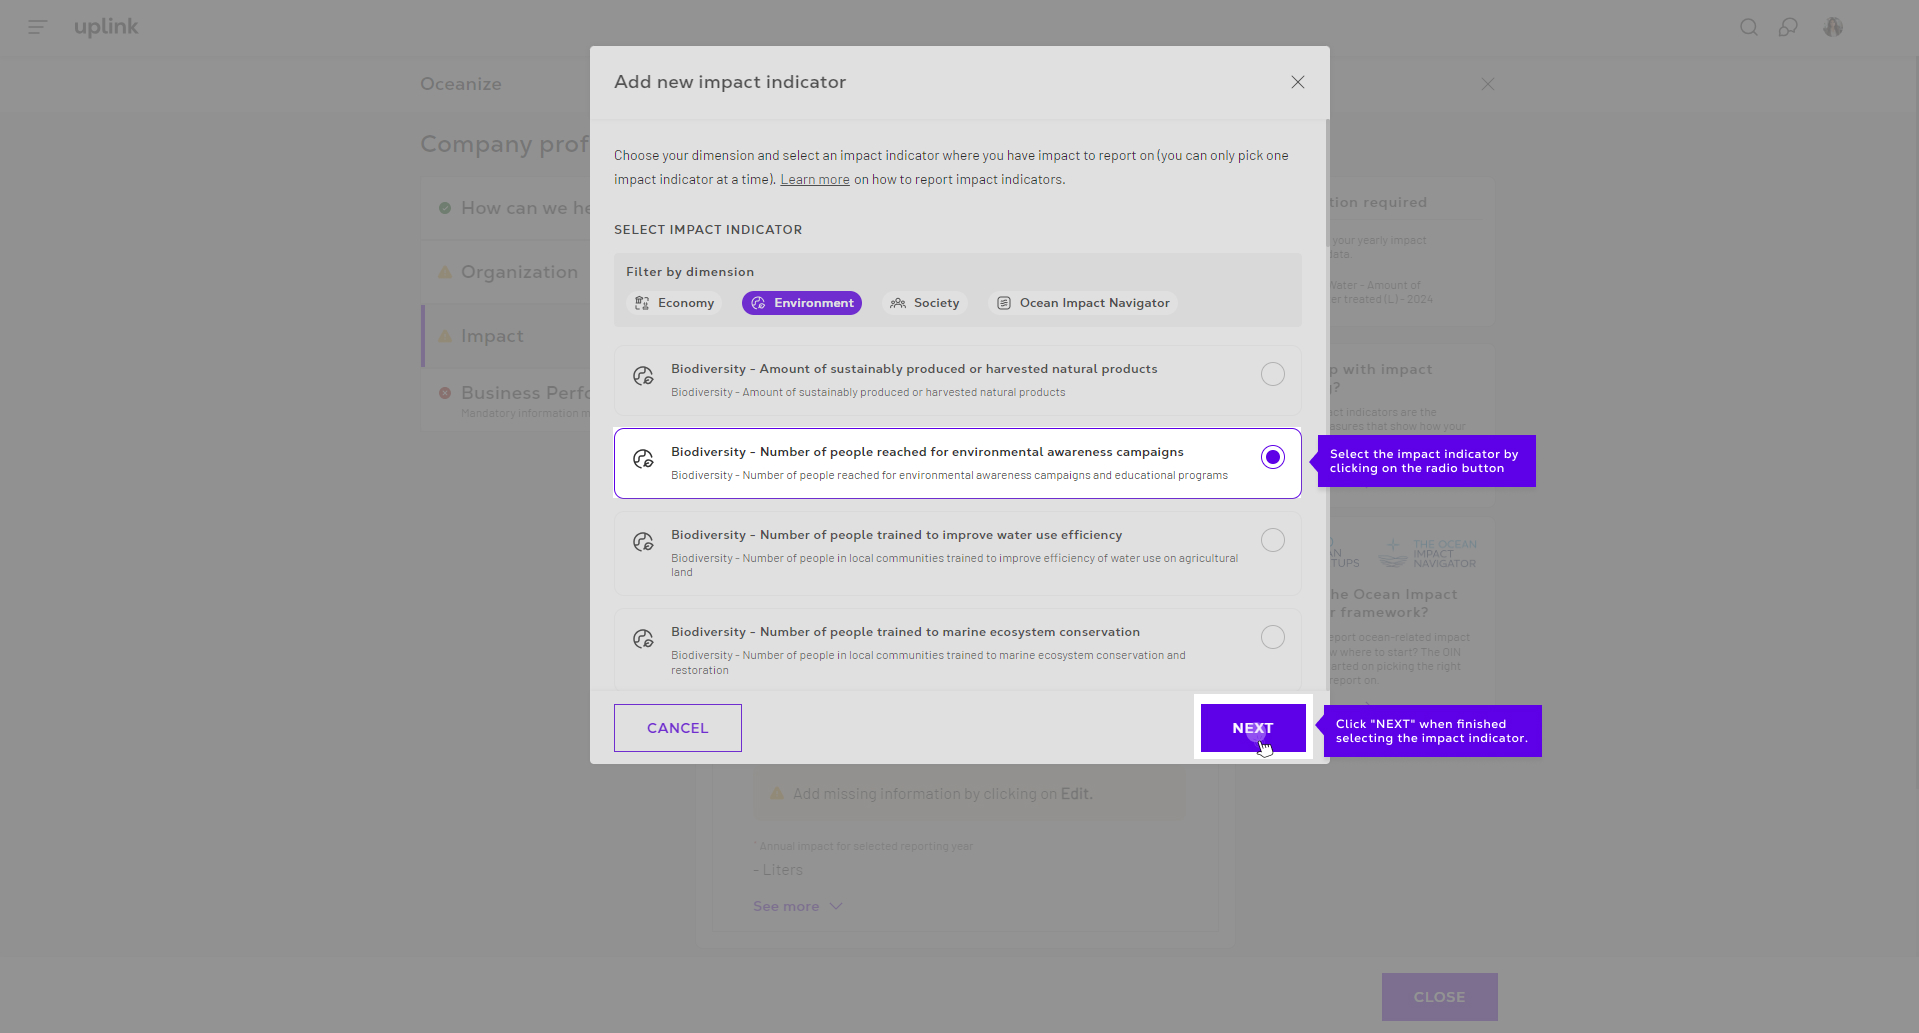Click icon beside sustainably produced natural products
The width and height of the screenshot is (1919, 1033).
coord(643,376)
